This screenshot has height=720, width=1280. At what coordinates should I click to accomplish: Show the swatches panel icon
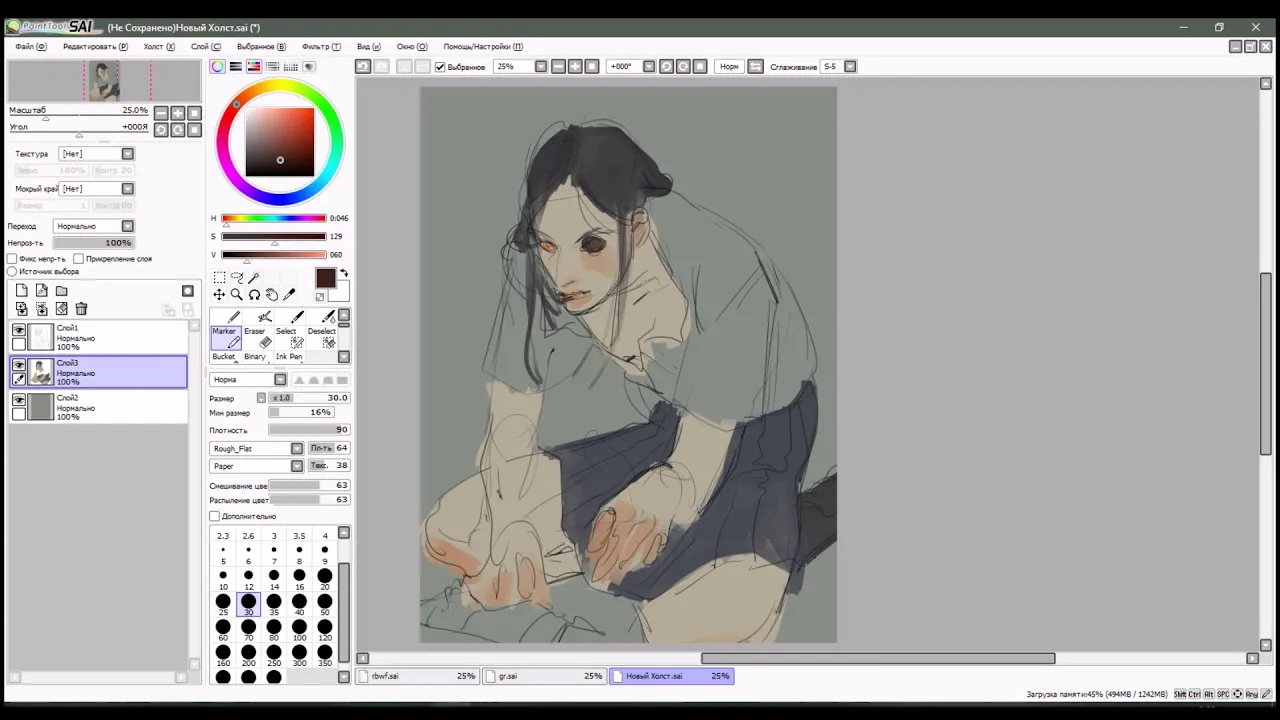click(x=291, y=67)
